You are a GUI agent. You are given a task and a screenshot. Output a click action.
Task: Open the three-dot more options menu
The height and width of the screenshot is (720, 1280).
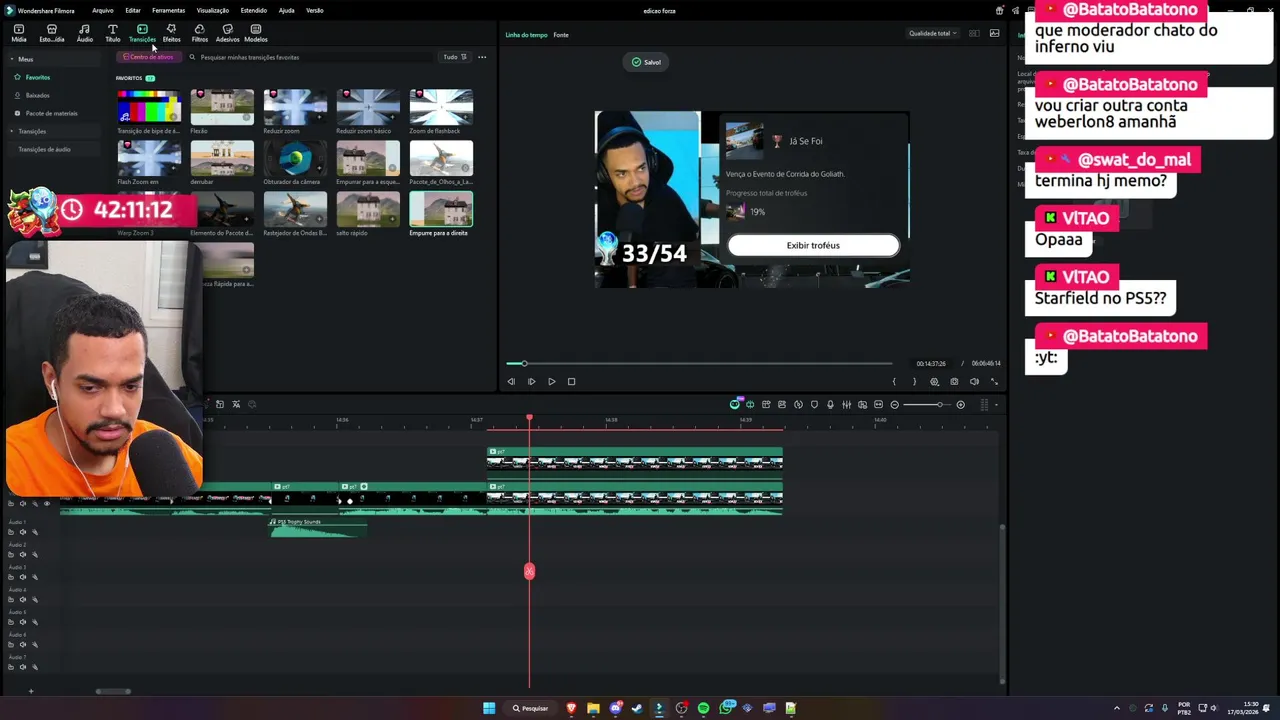pyautogui.click(x=482, y=57)
